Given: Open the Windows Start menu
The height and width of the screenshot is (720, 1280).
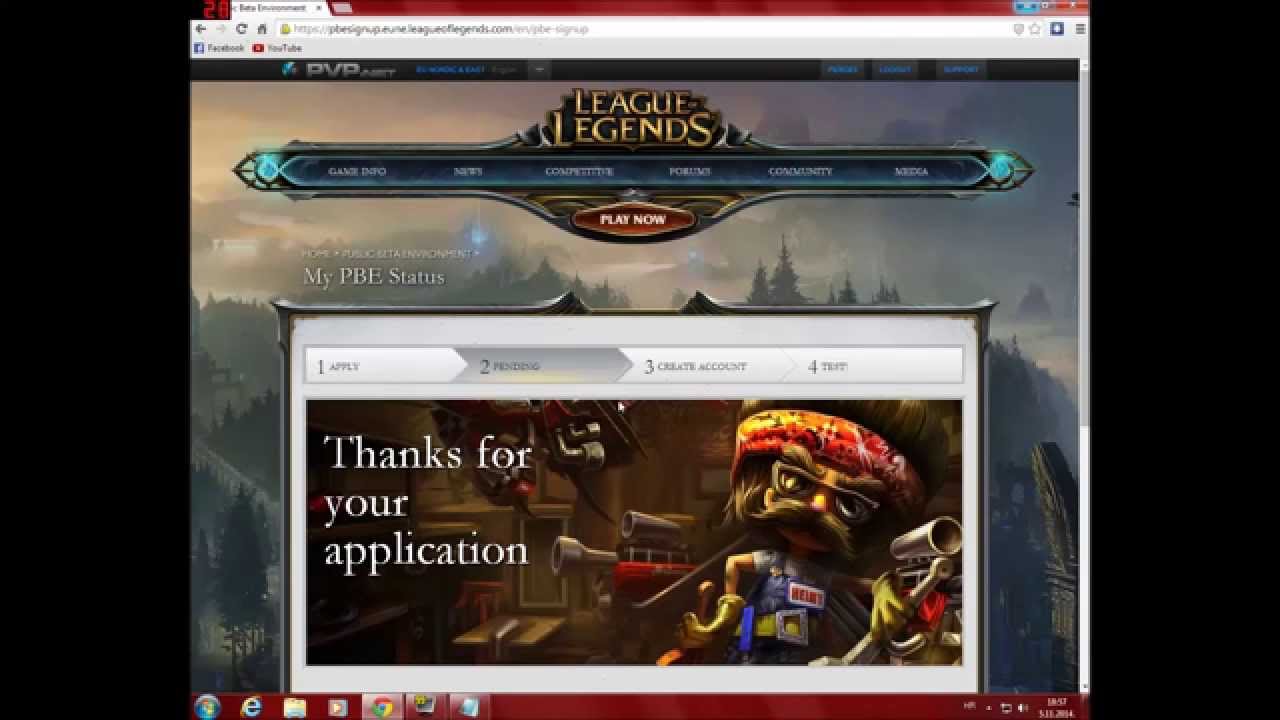Looking at the screenshot, I should (208, 707).
